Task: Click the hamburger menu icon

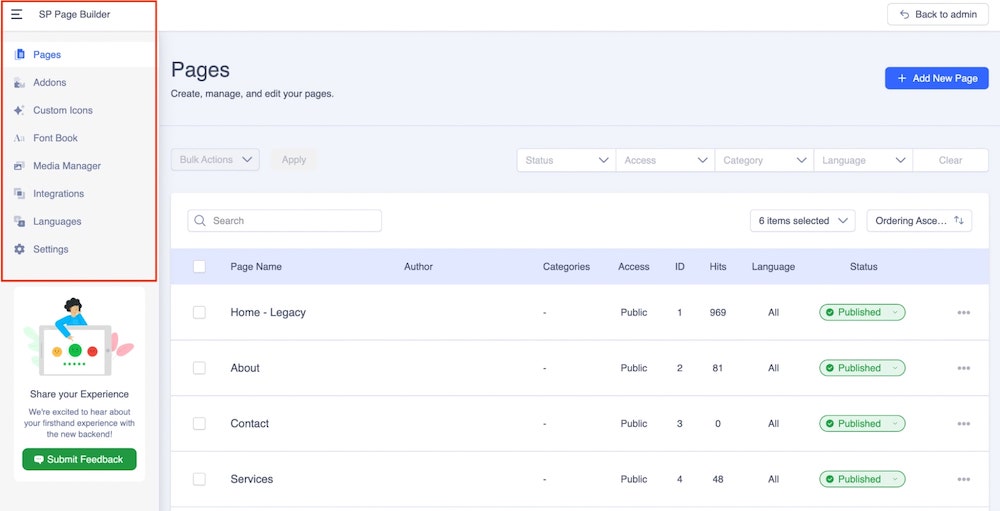Action: (x=17, y=15)
